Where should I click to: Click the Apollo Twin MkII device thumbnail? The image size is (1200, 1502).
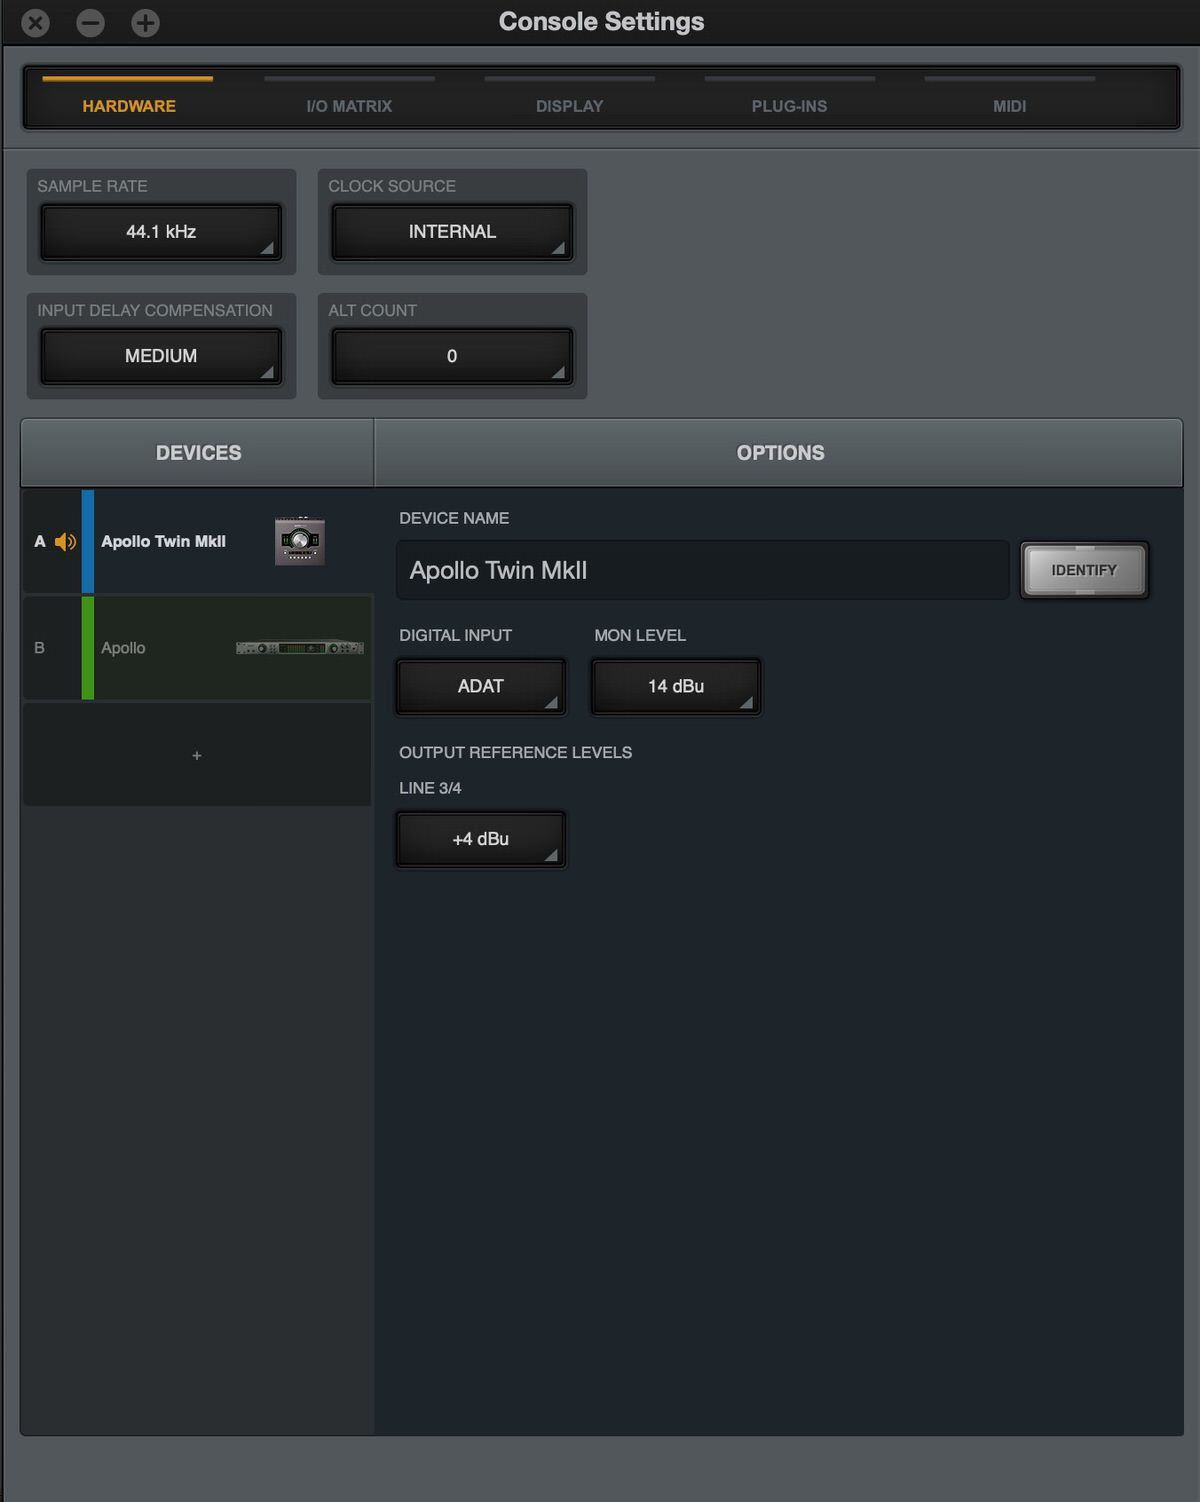click(300, 541)
